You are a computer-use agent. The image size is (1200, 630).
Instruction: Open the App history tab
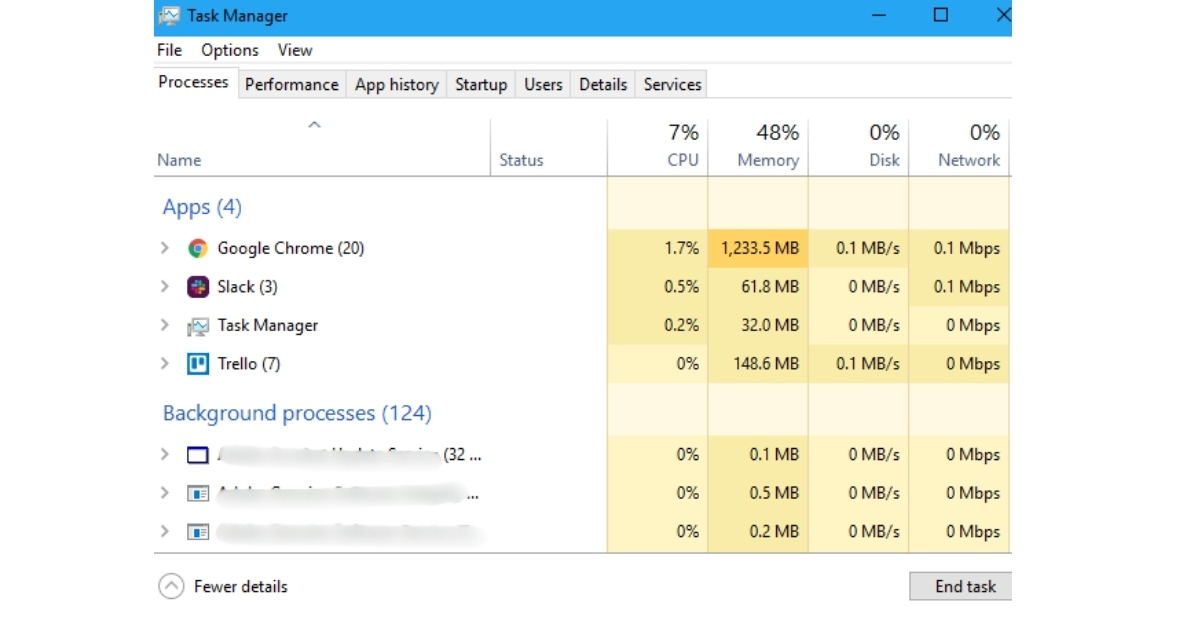(x=396, y=84)
